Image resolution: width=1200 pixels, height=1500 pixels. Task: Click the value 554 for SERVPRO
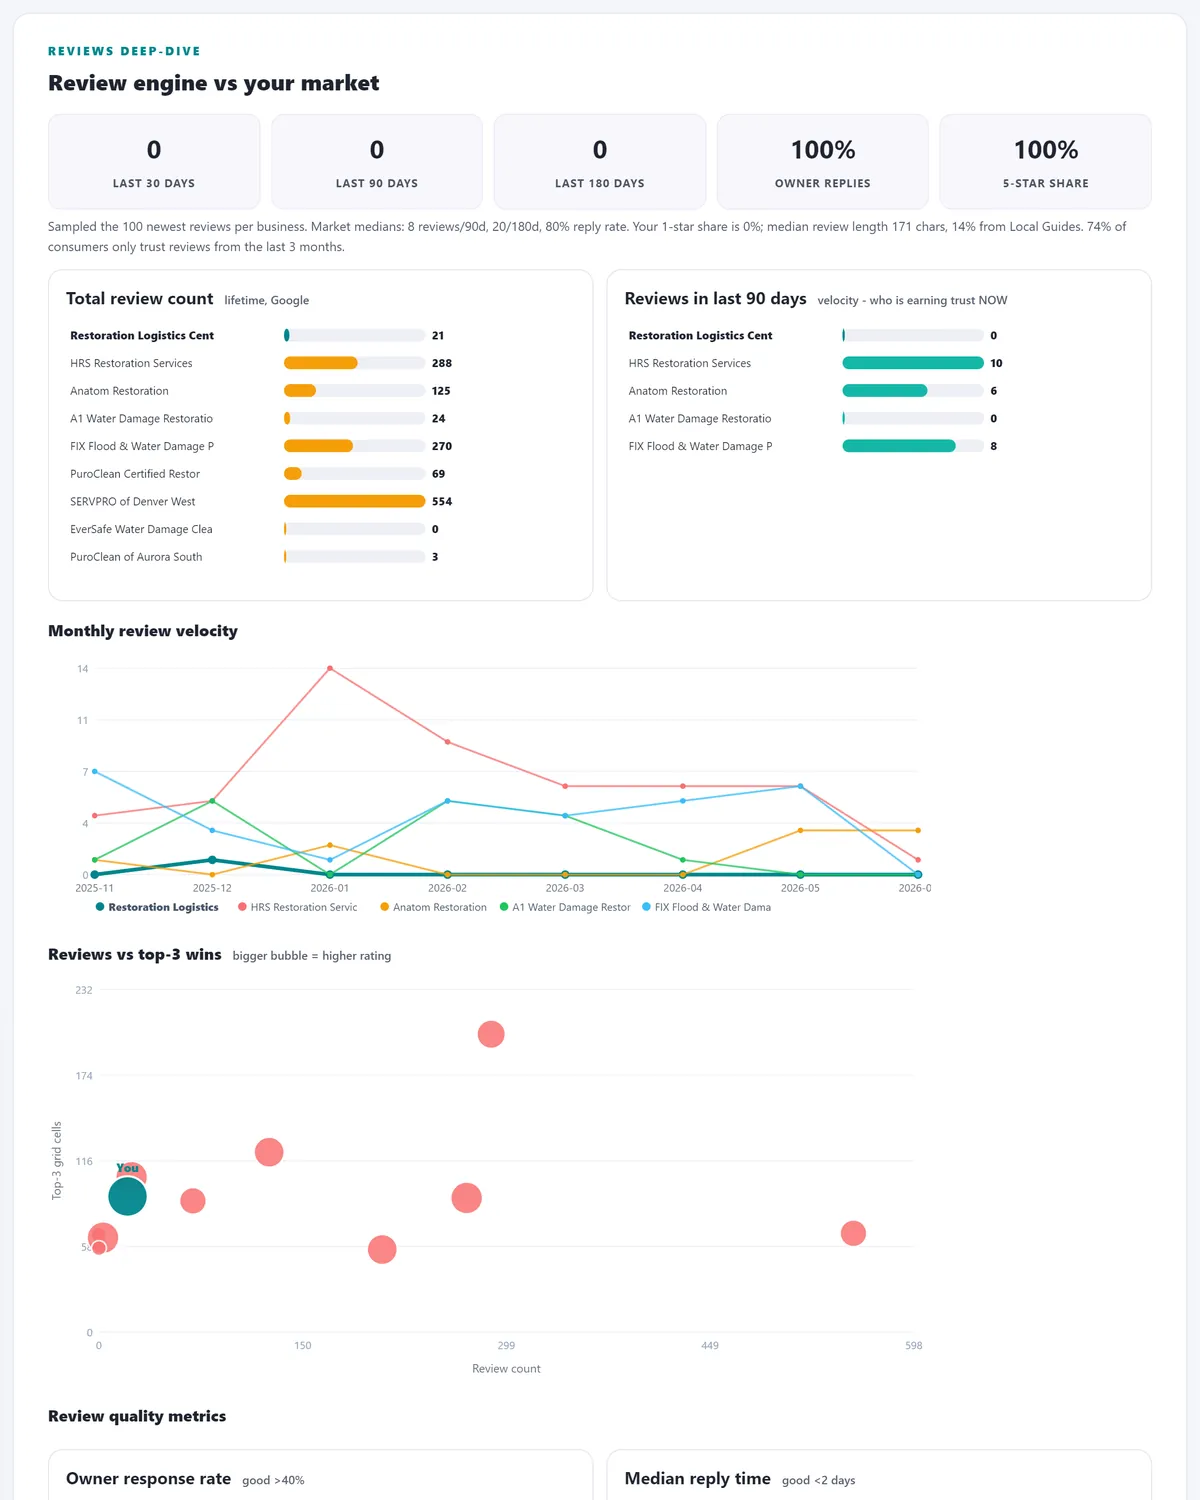coord(442,502)
